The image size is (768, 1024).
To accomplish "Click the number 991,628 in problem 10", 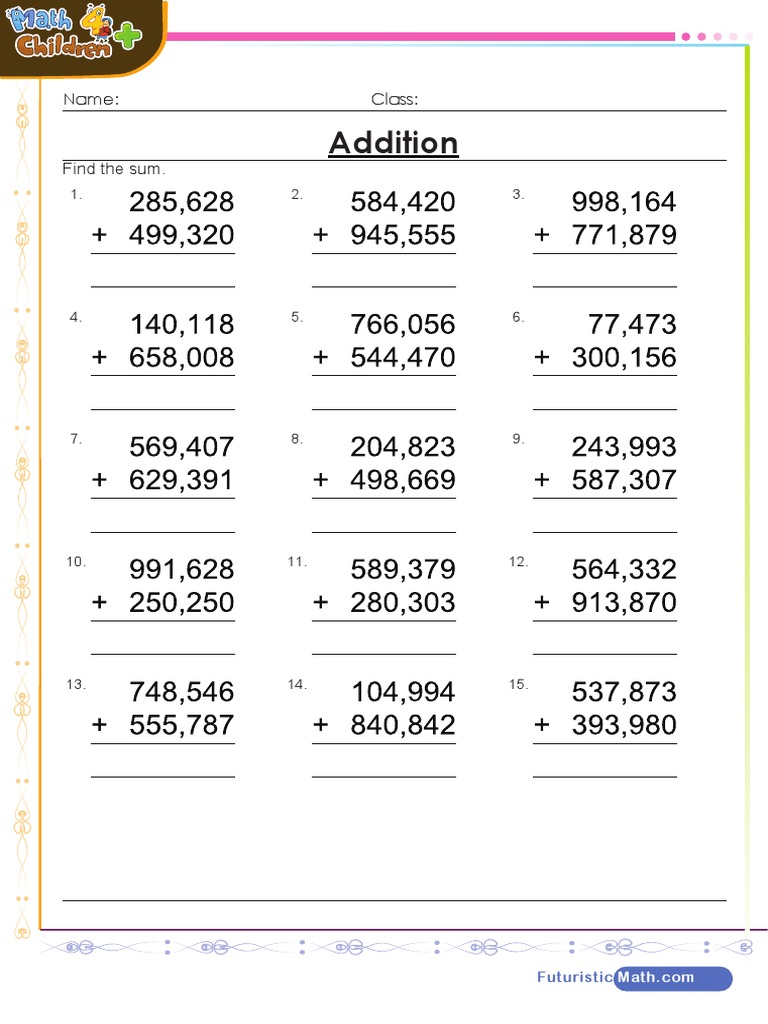I will click(x=182, y=569).
